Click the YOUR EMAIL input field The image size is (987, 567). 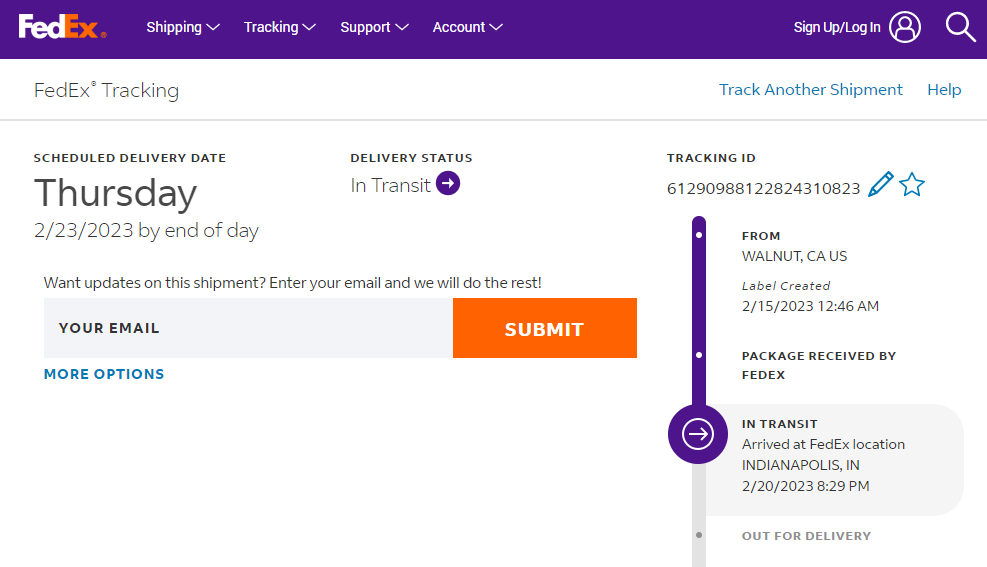[x=248, y=328]
